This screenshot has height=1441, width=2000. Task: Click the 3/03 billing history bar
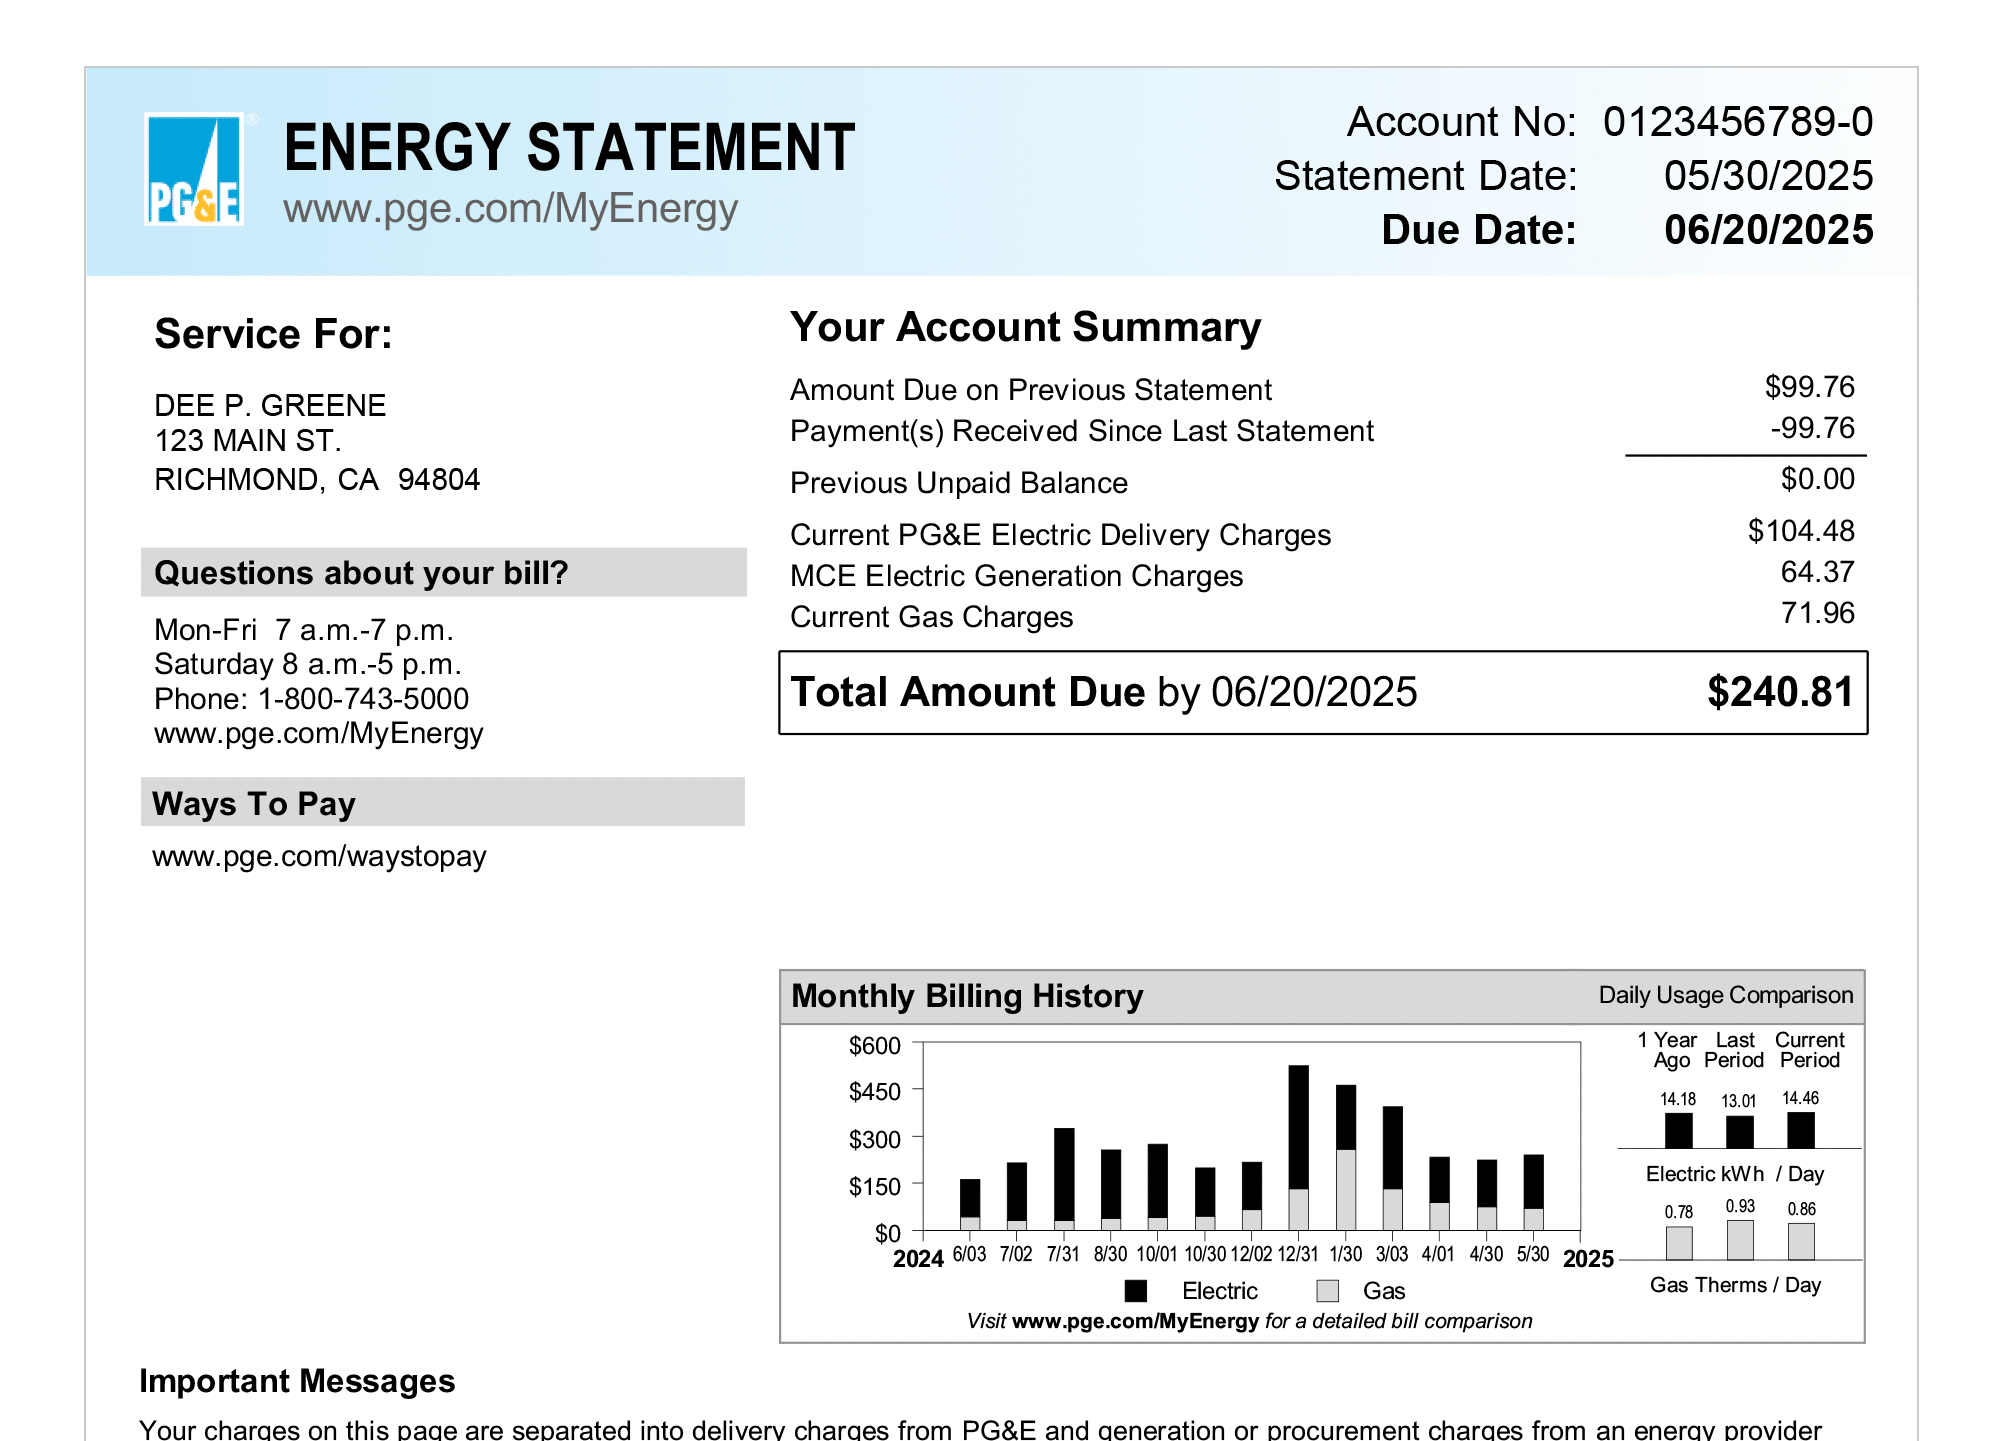[x=1392, y=1168]
